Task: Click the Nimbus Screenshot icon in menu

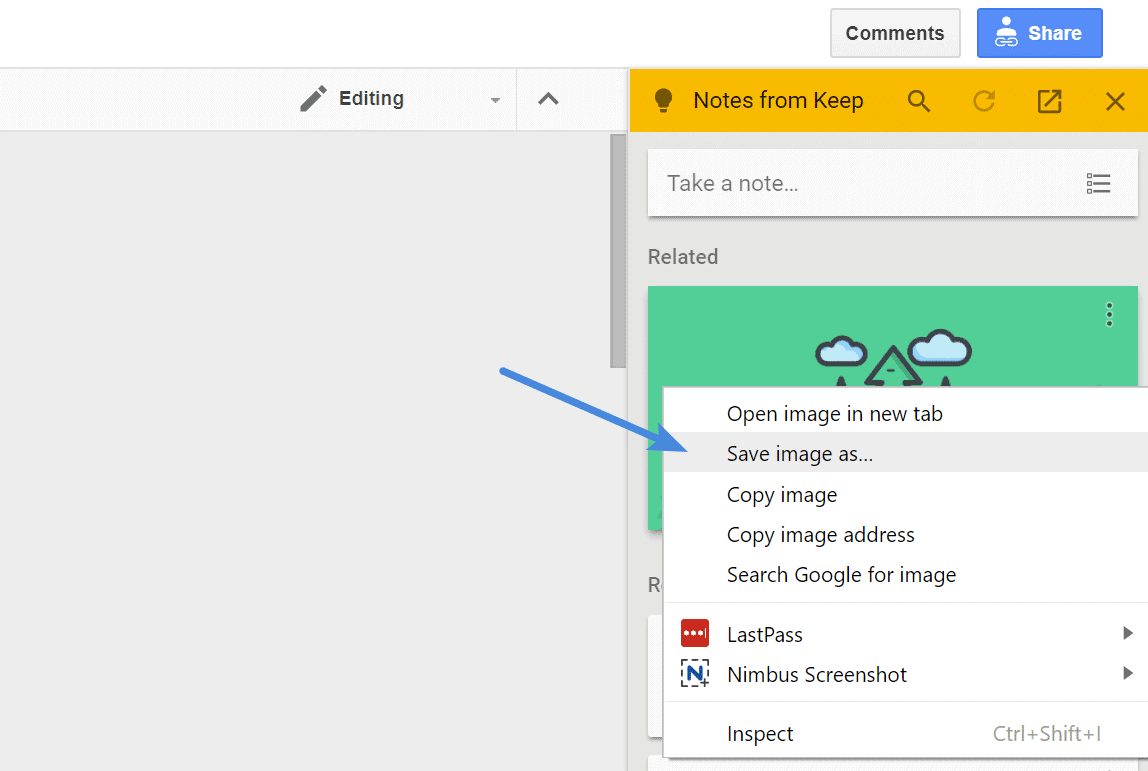Action: click(x=695, y=674)
